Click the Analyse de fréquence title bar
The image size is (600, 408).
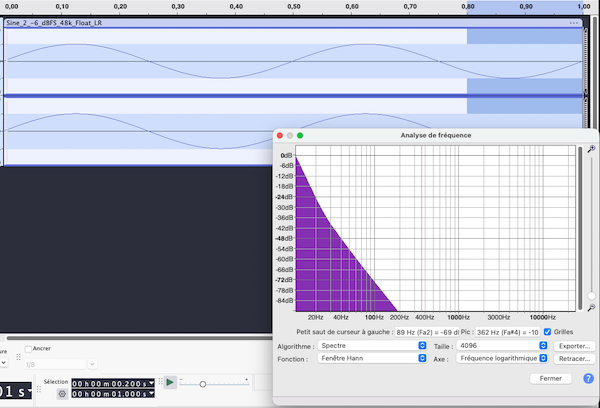(436, 135)
